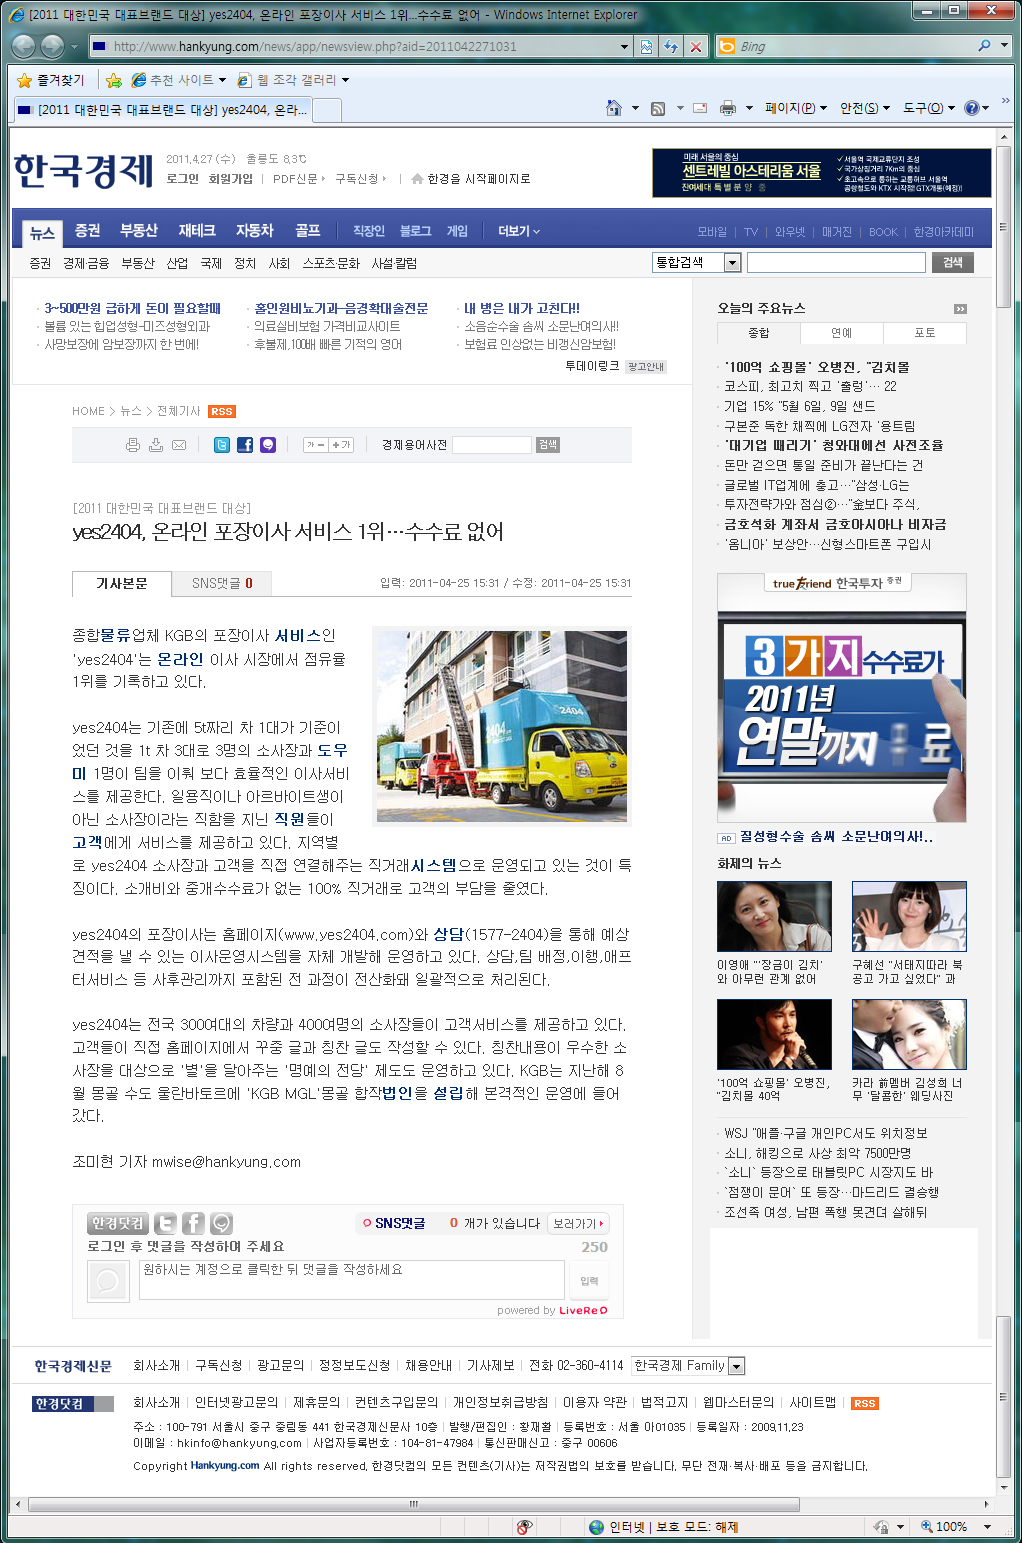1022x1543 pixels.
Task: Click 로그인 link in header
Action: (x=182, y=179)
